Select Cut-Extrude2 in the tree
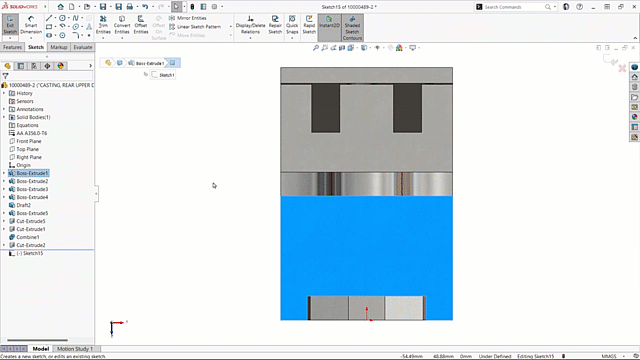 point(27,245)
